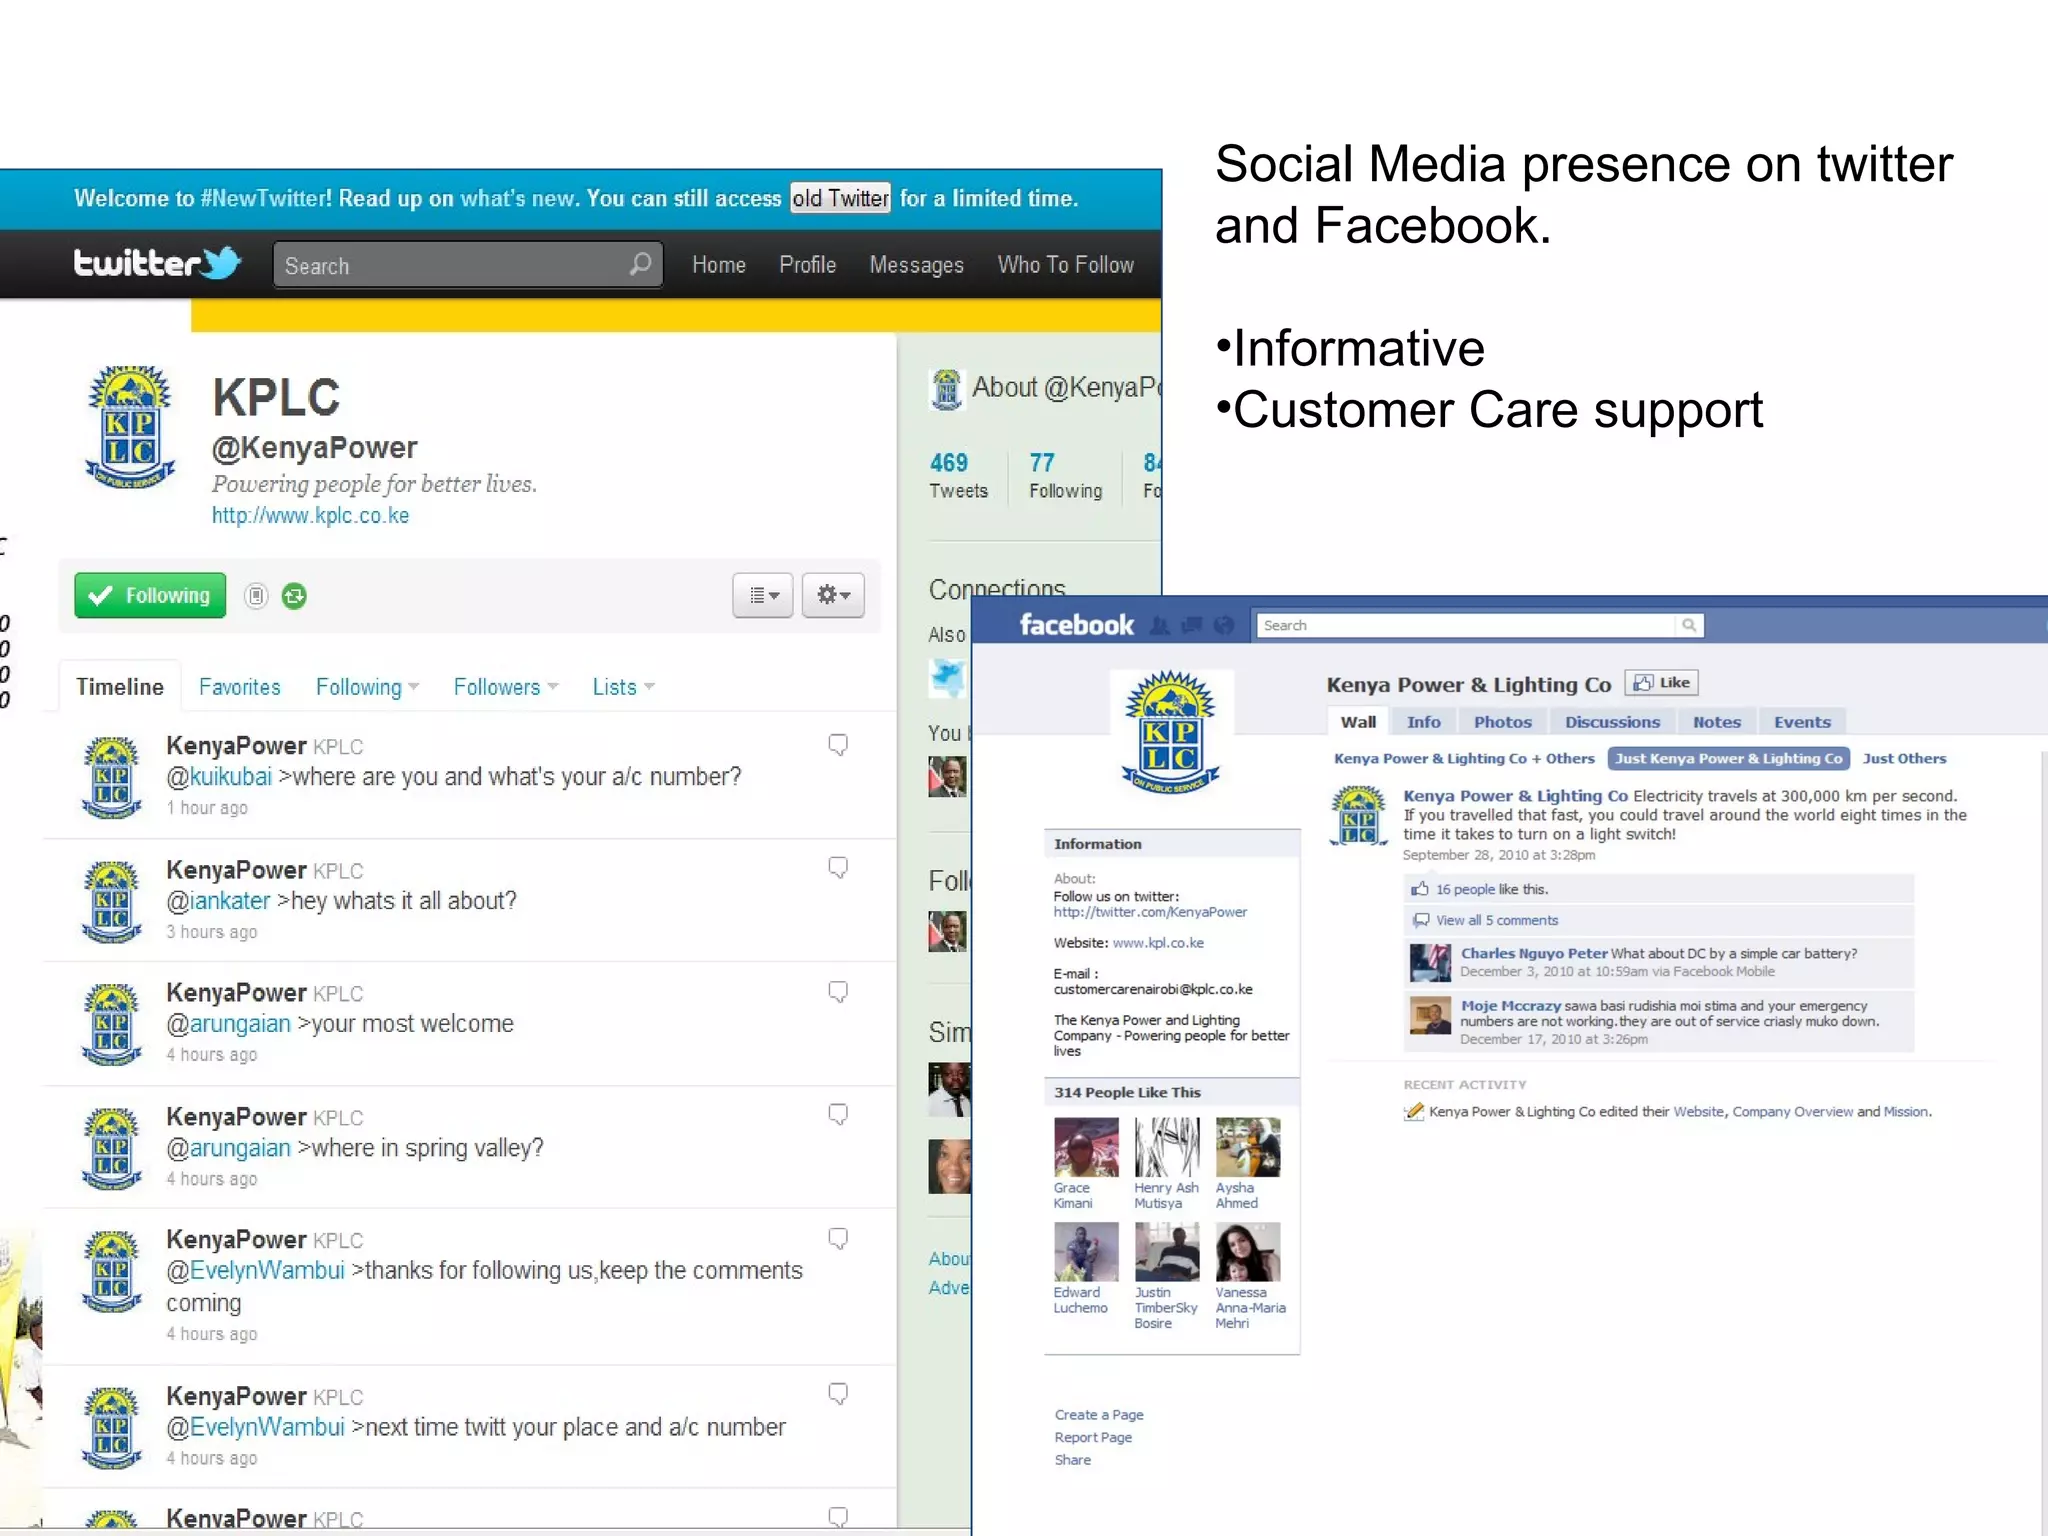2048x1536 pixels.
Task: Open Edward Luchemo's profile picture
Action: 1086,1252
